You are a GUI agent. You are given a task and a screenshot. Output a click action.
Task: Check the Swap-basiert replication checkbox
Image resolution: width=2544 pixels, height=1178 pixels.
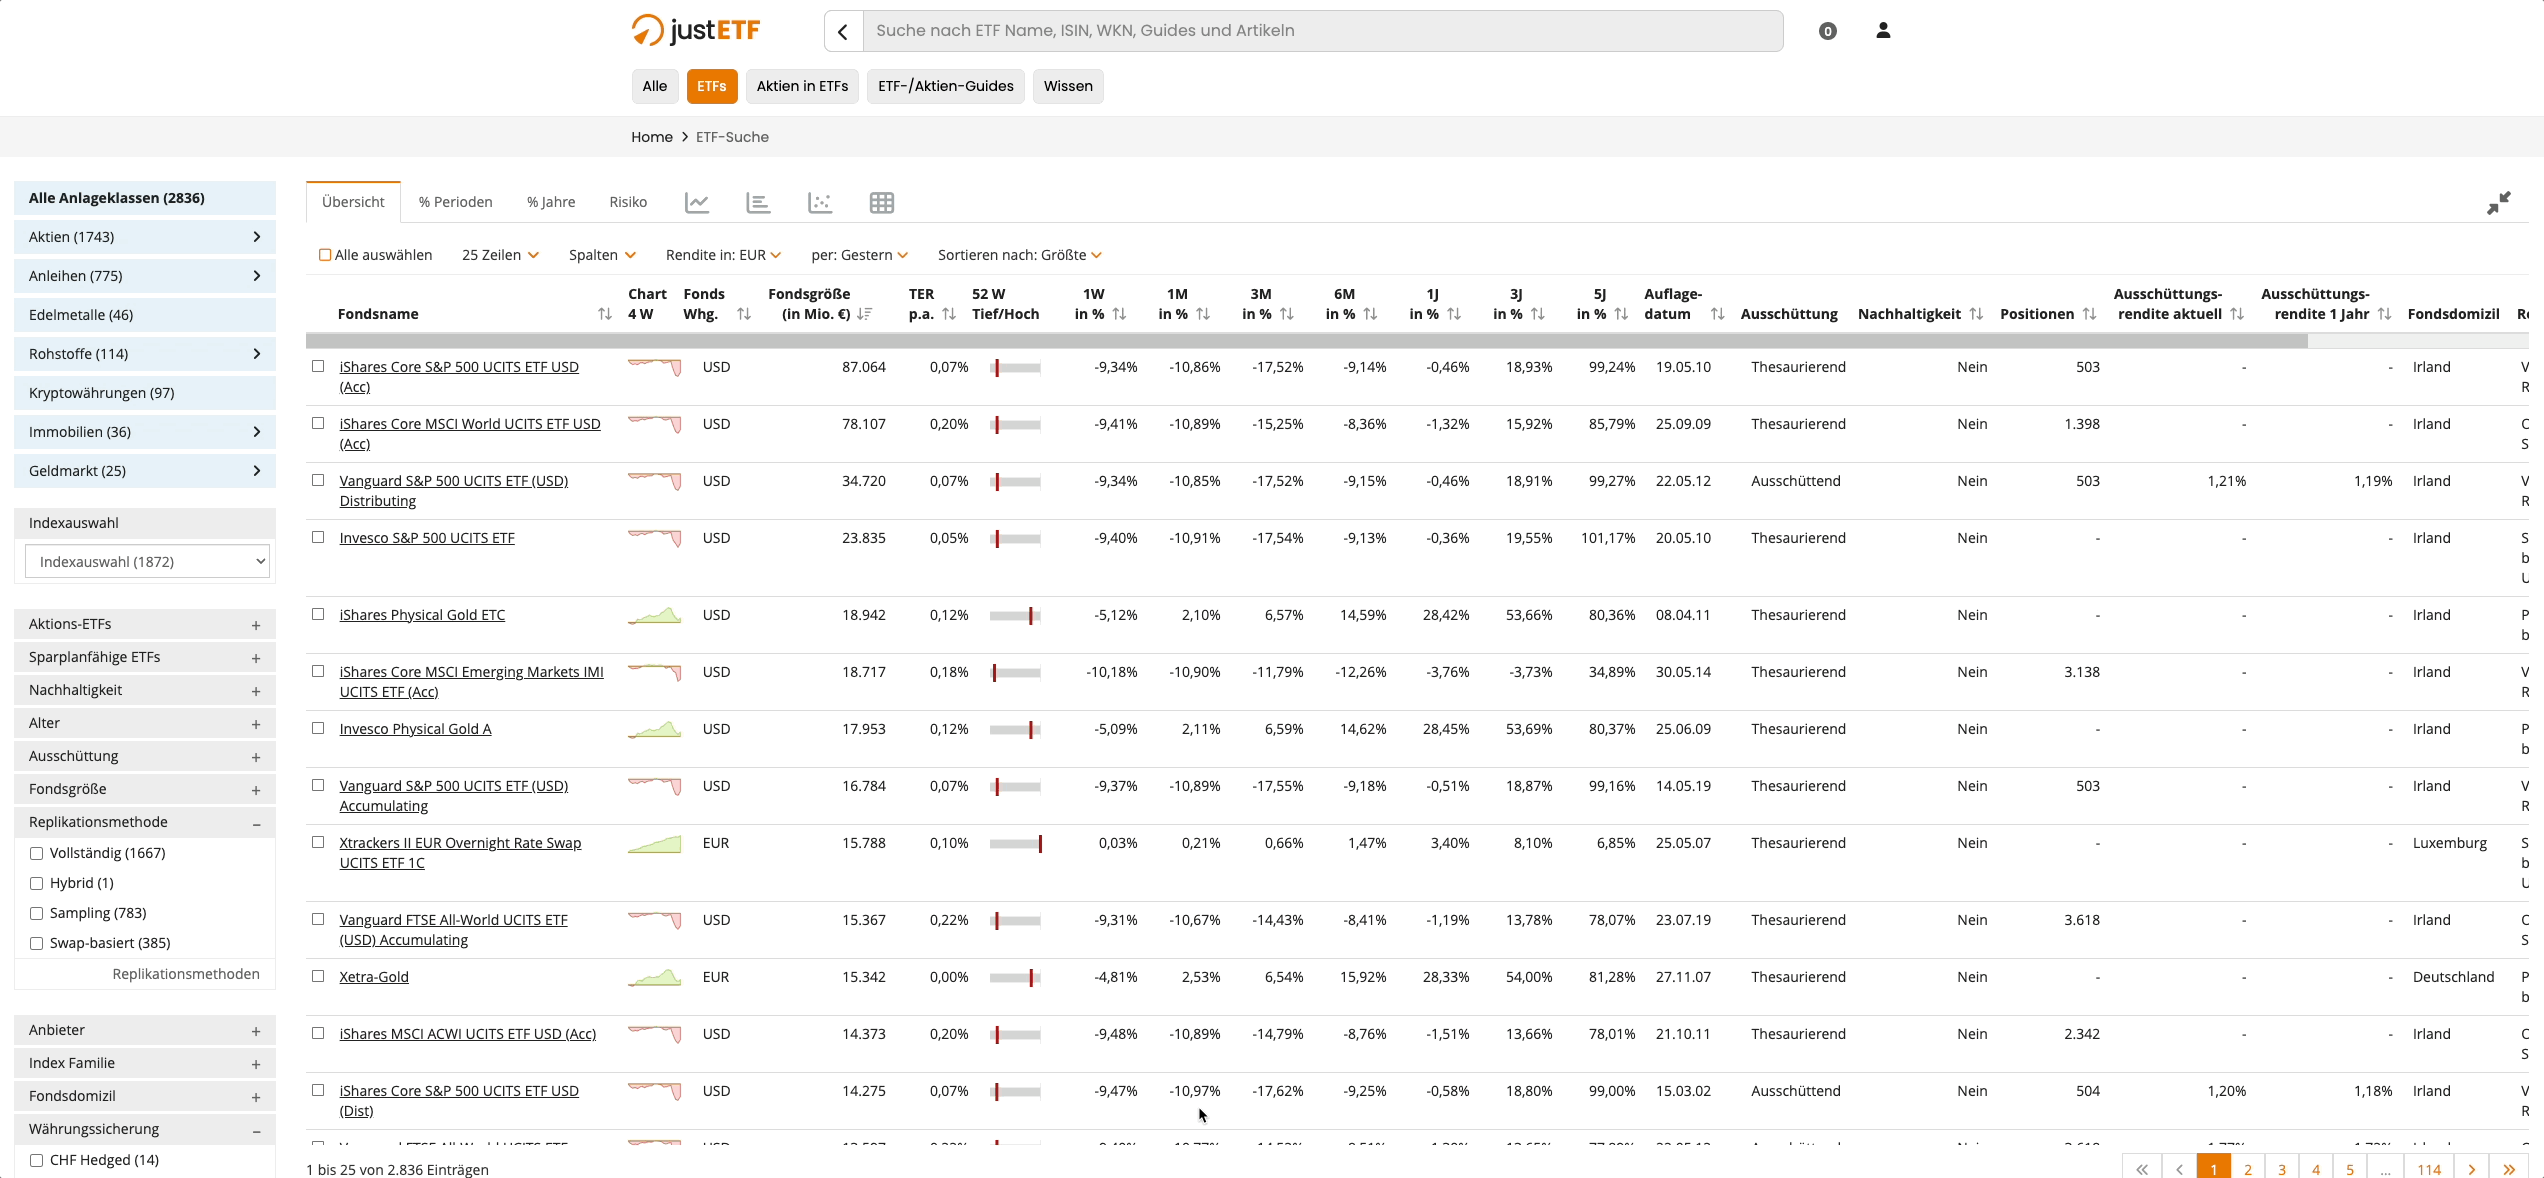click(37, 943)
